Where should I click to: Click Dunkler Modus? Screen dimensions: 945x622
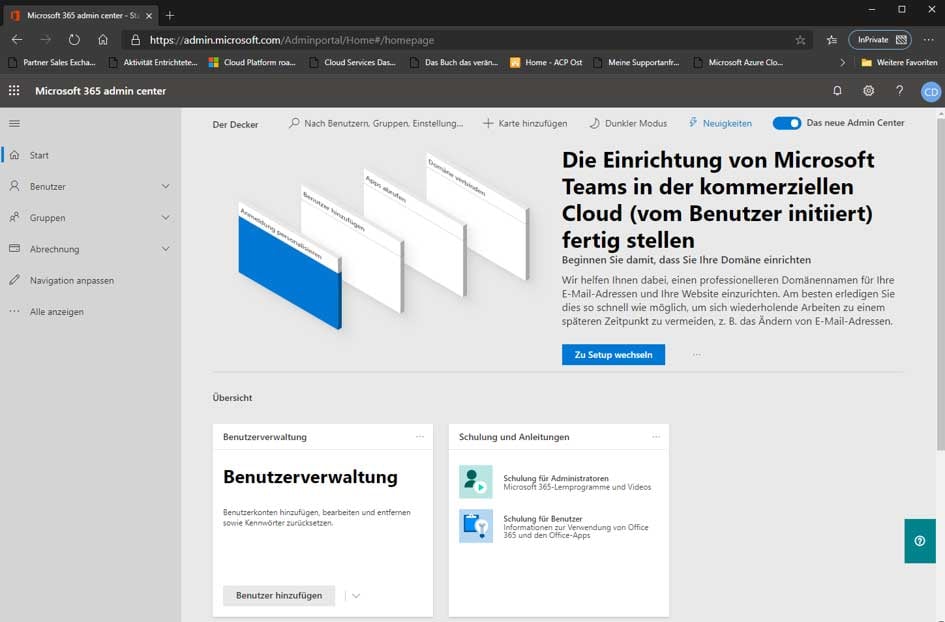tap(629, 123)
